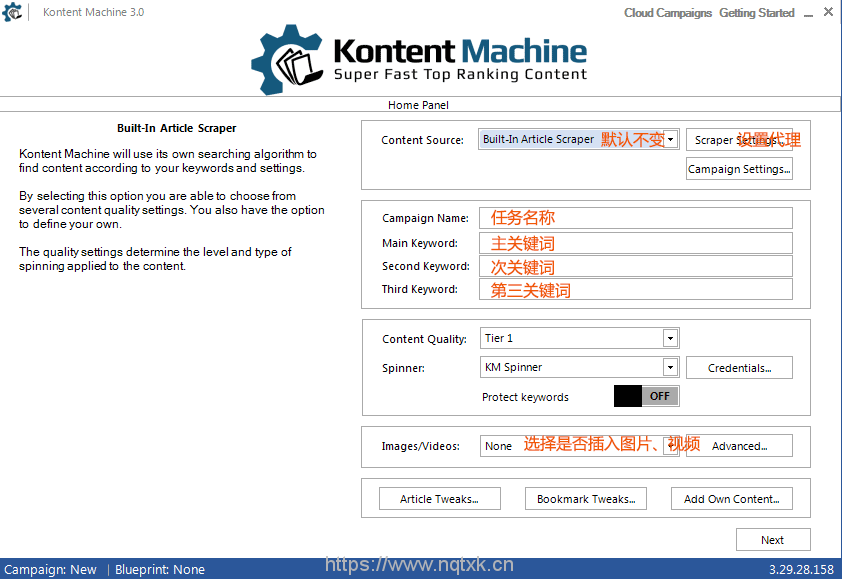Open Scraper Settings
The height and width of the screenshot is (579, 842).
(x=739, y=140)
